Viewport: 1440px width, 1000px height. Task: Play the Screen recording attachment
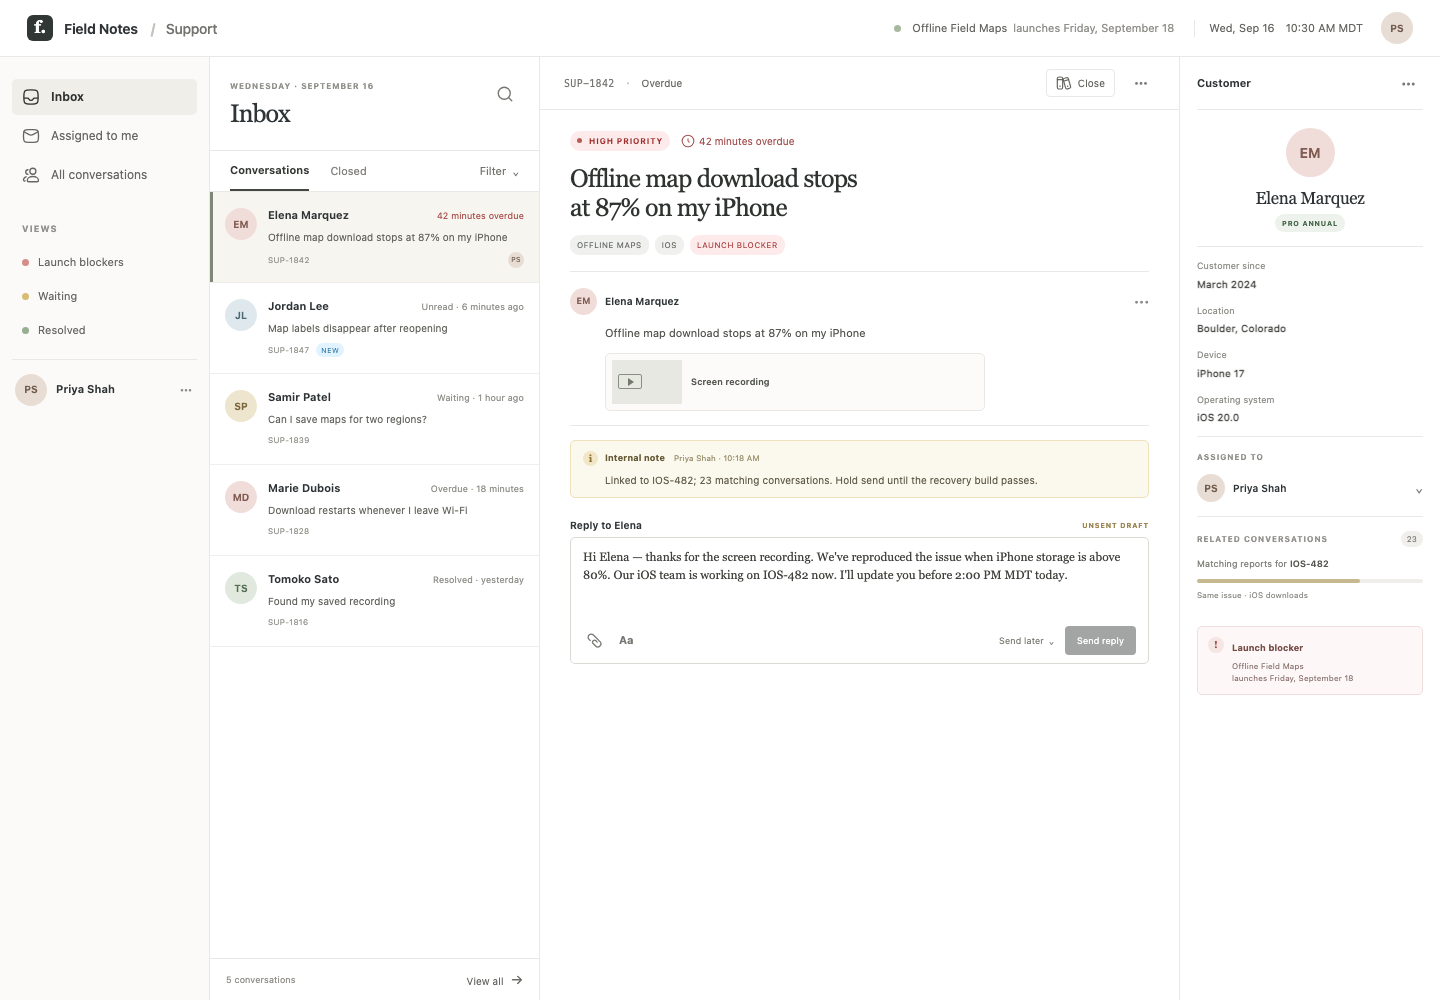[x=630, y=382]
